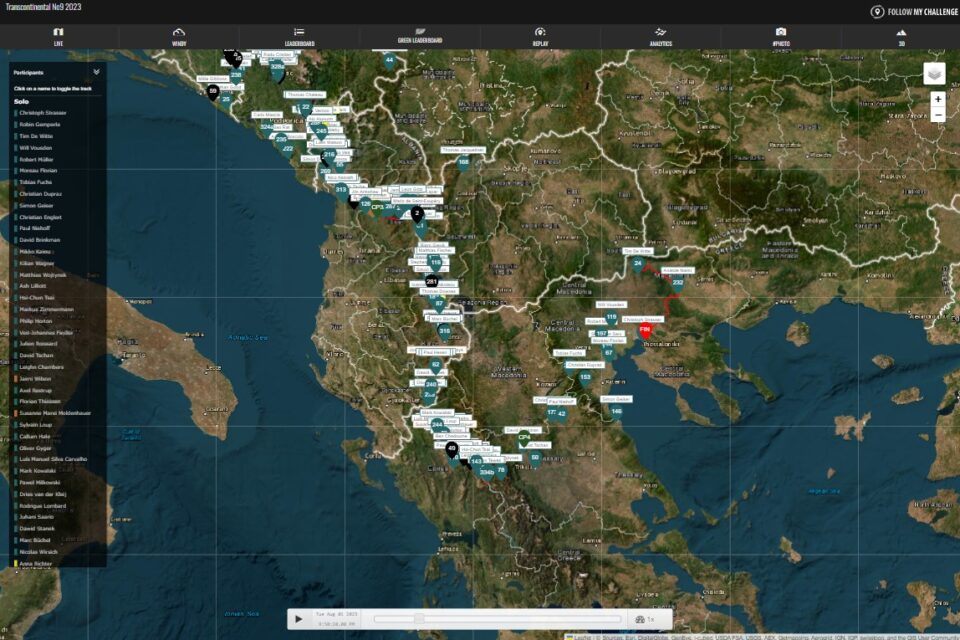The height and width of the screenshot is (640, 960).
Task: Toggle Callum Hale's track
Action: pos(34,437)
